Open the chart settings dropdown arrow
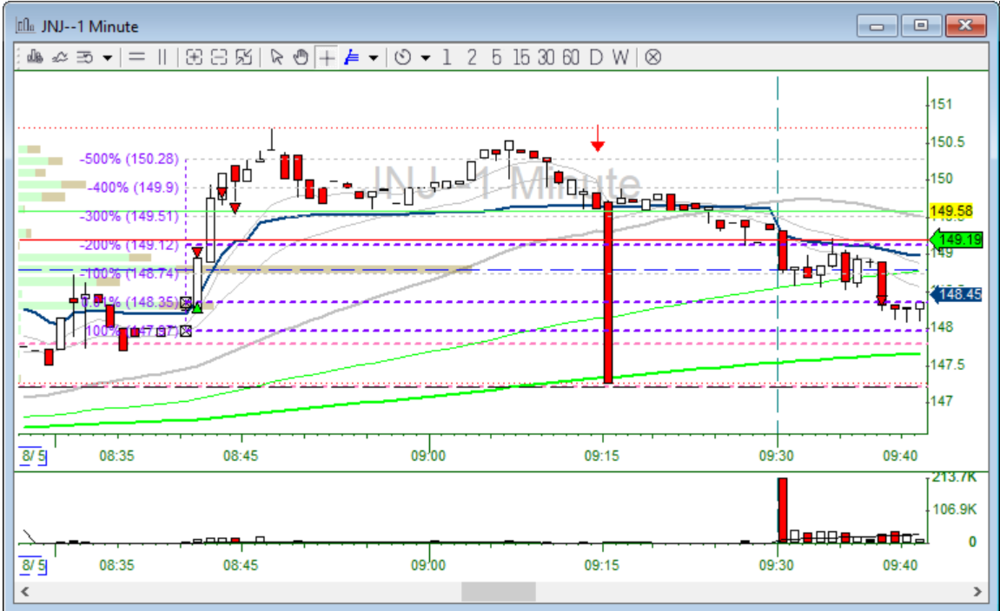Screen dimensions: 1000x611 [x=107, y=57]
